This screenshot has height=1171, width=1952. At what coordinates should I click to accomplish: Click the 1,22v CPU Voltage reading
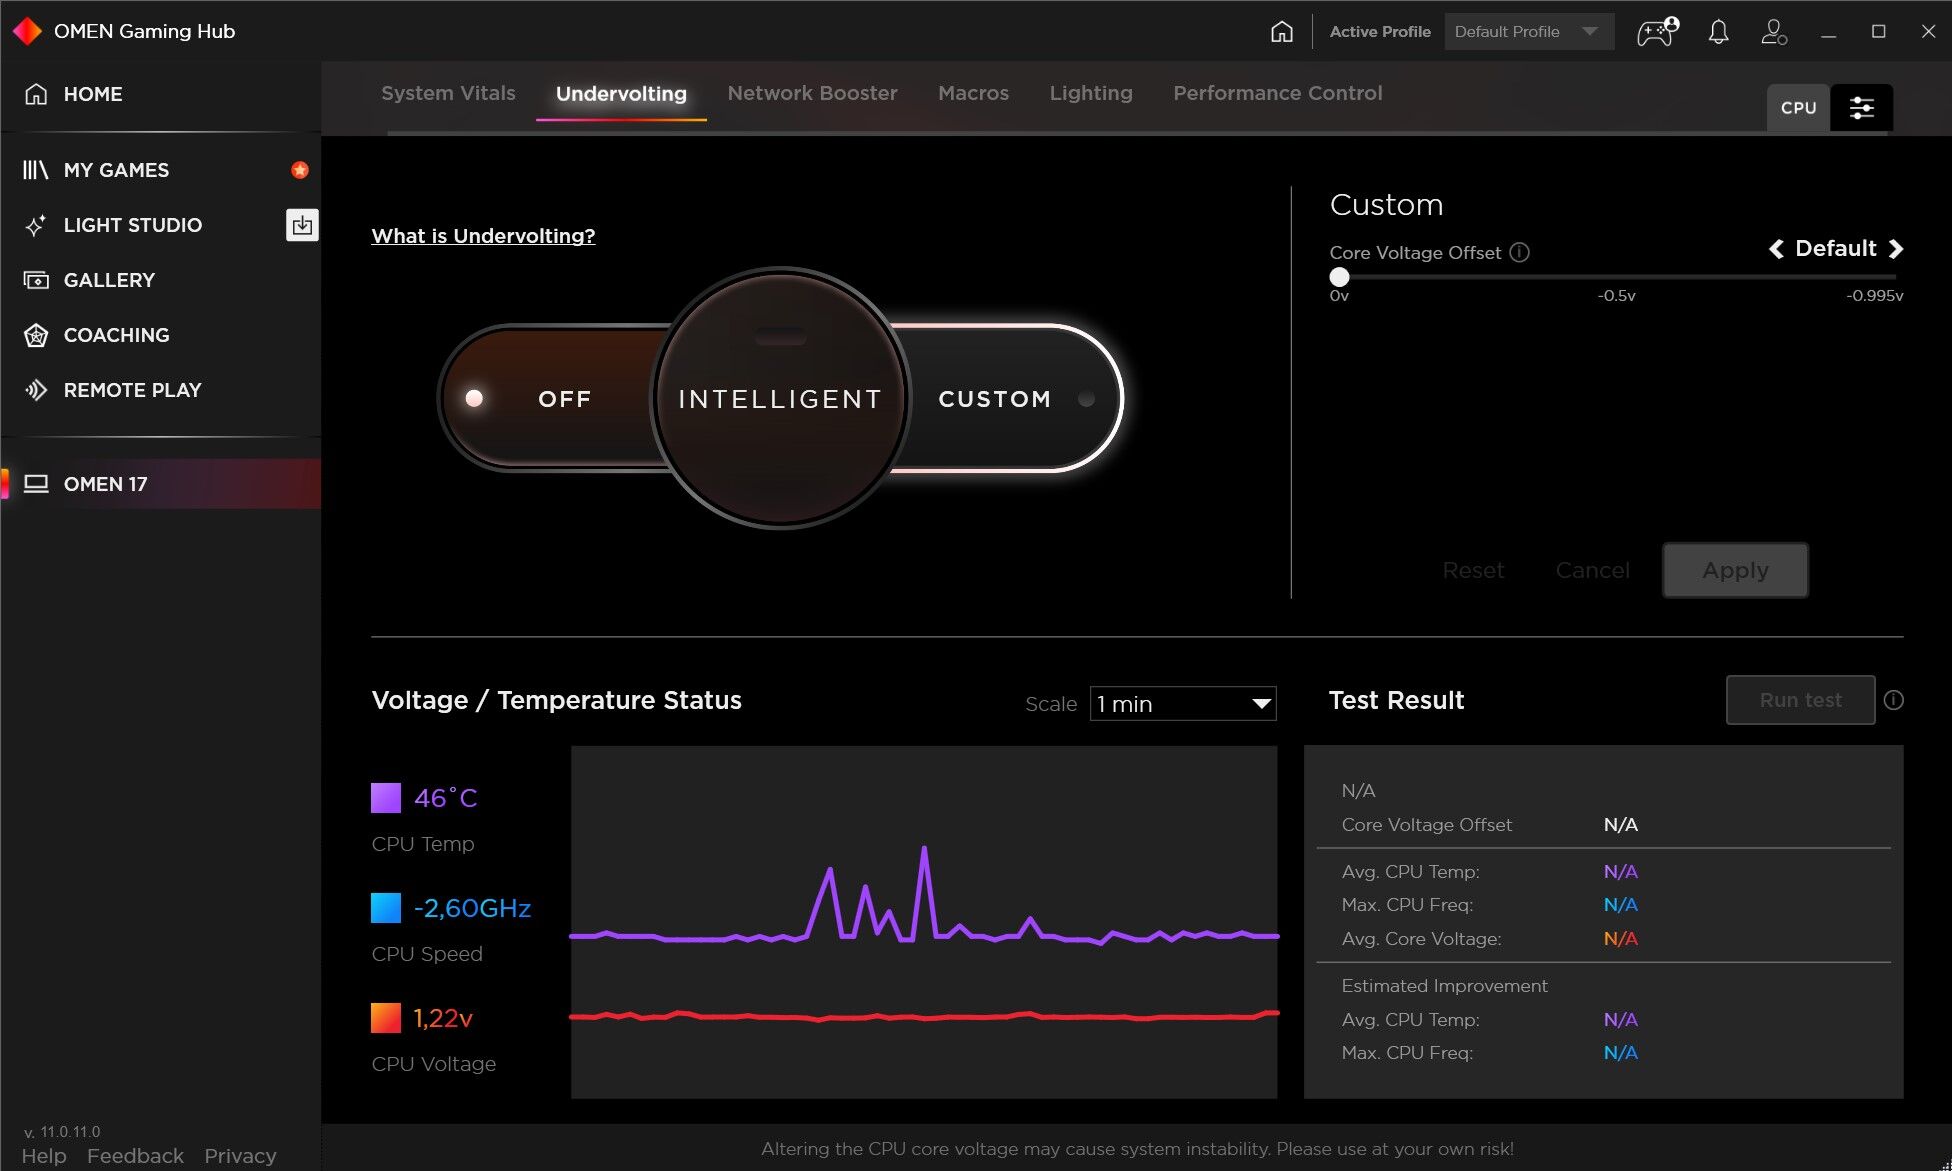443,1018
